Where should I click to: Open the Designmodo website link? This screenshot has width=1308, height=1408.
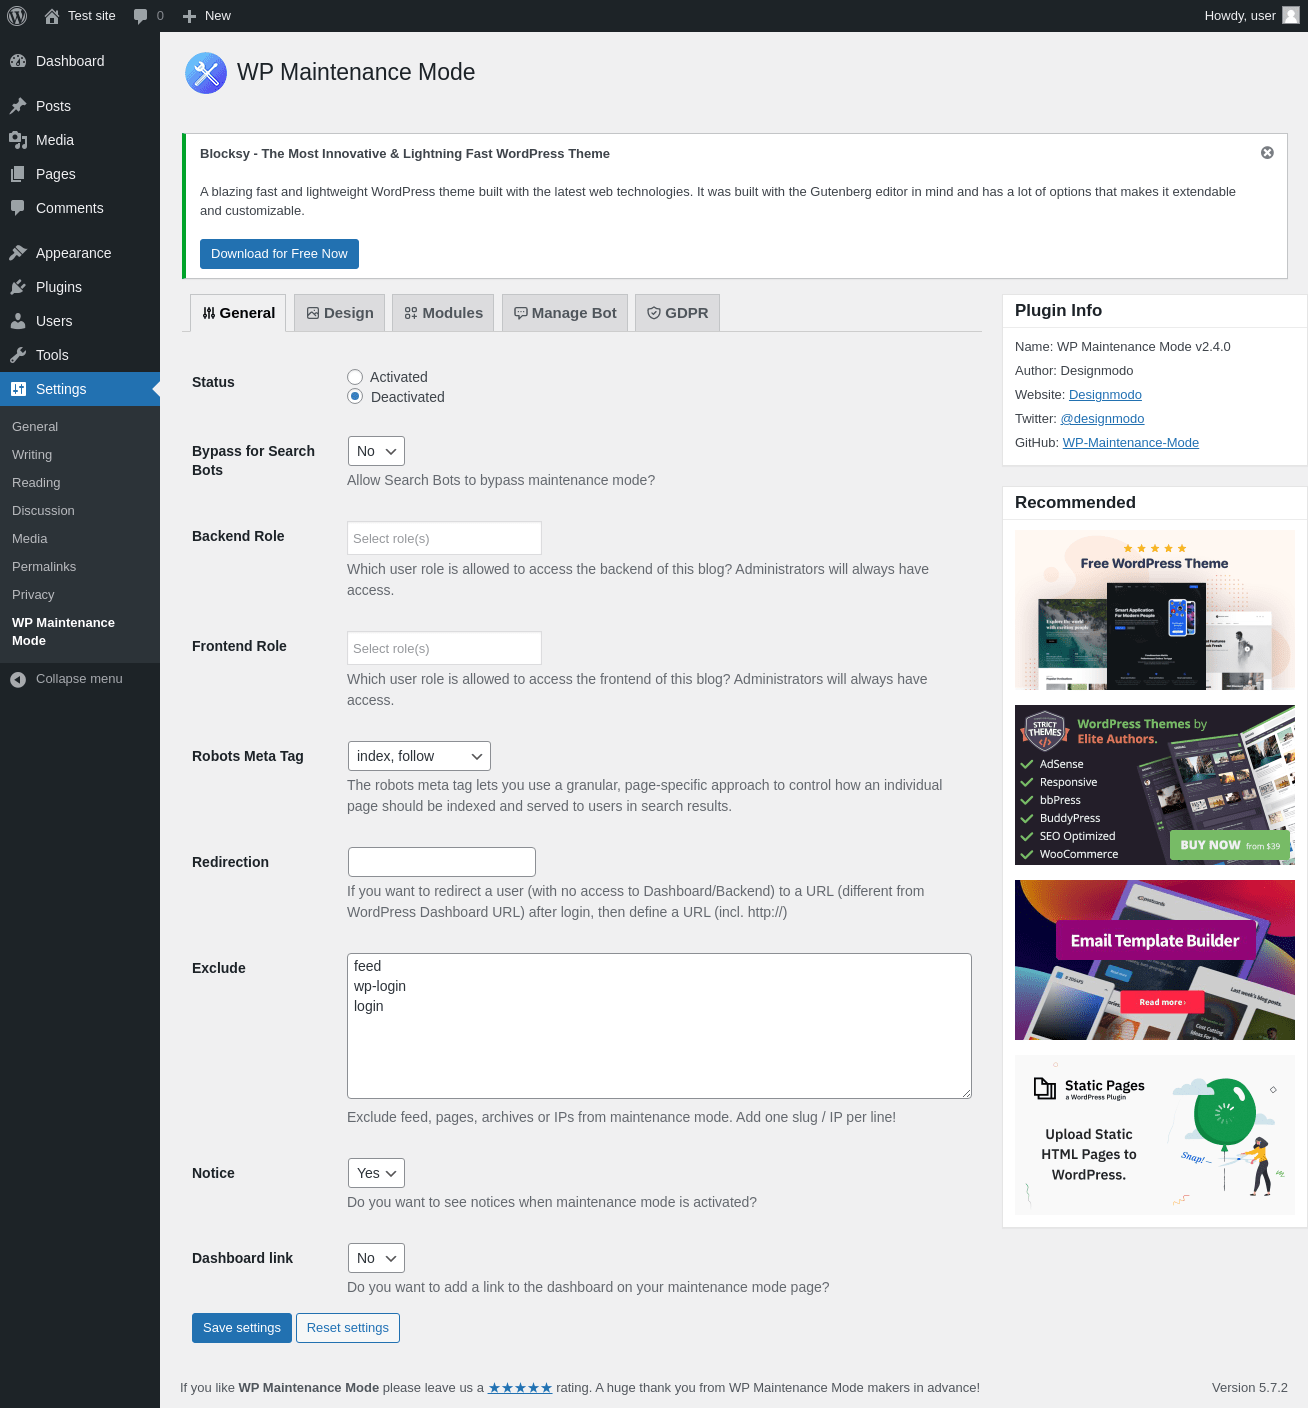pos(1105,395)
